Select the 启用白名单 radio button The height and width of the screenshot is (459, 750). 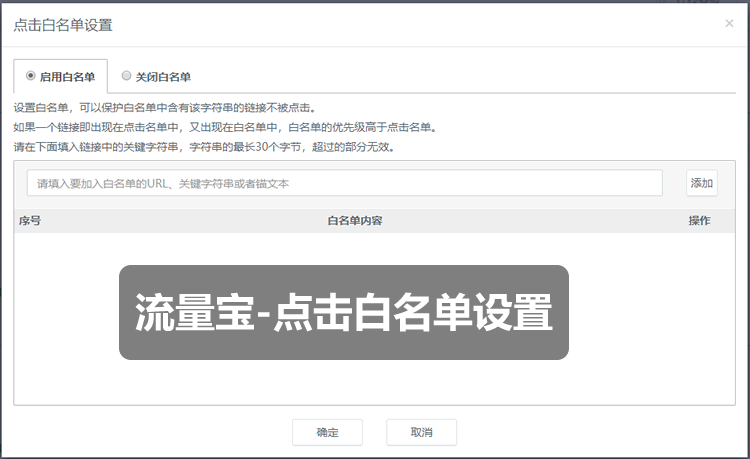31,76
